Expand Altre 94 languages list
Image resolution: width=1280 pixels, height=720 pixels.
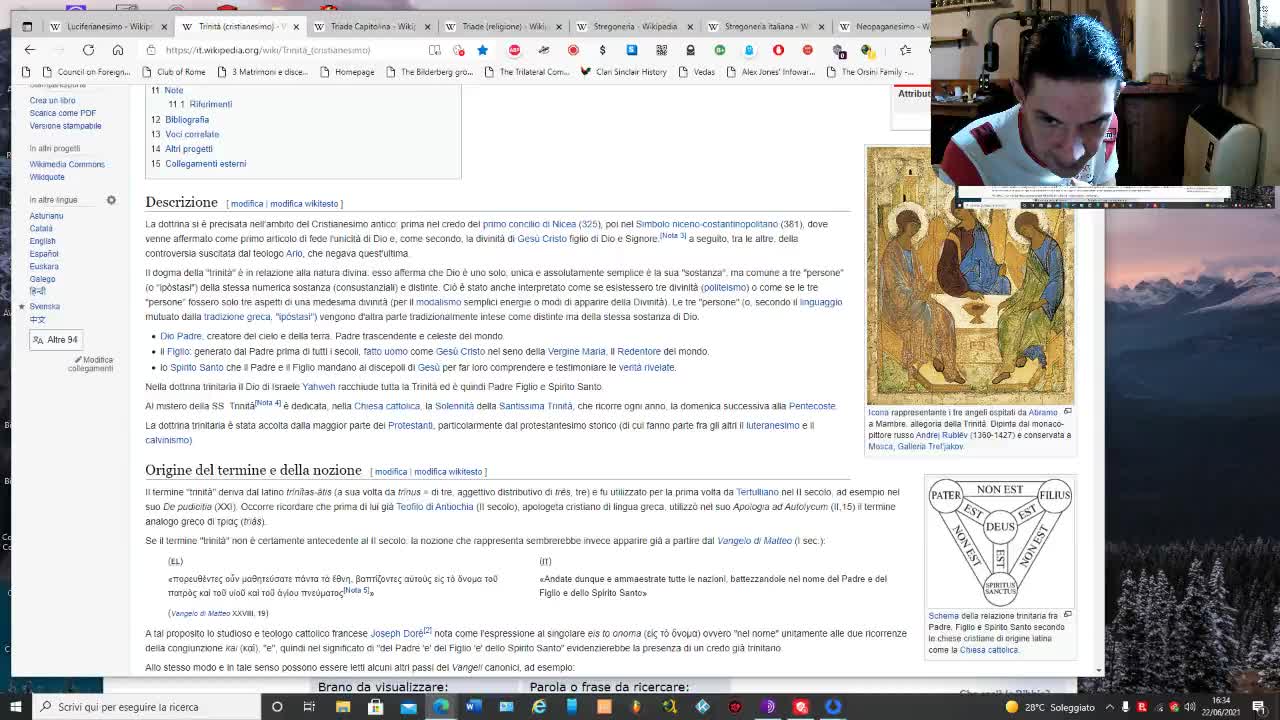pyautogui.click(x=55, y=340)
